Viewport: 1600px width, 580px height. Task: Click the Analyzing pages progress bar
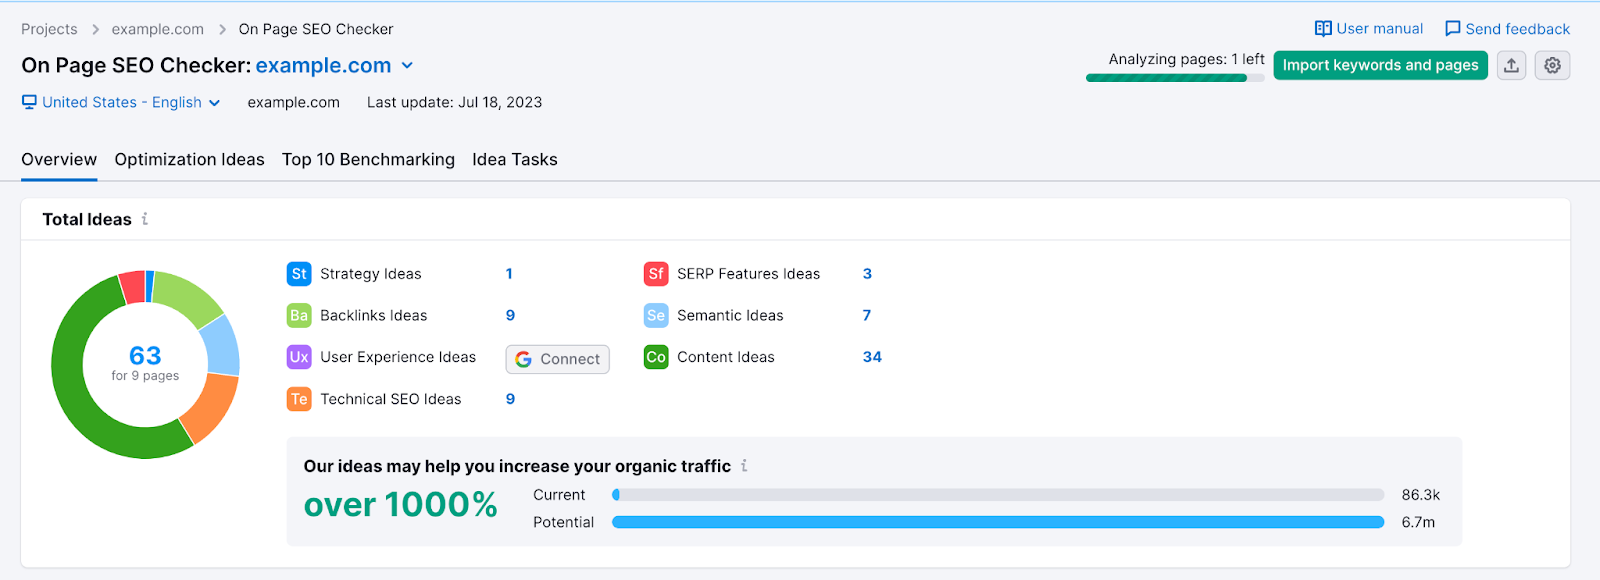(x=1175, y=78)
